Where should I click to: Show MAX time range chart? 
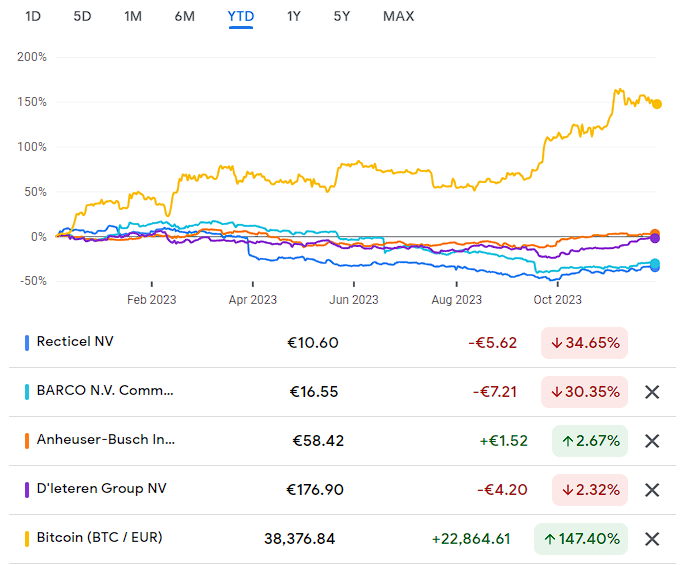tap(398, 17)
